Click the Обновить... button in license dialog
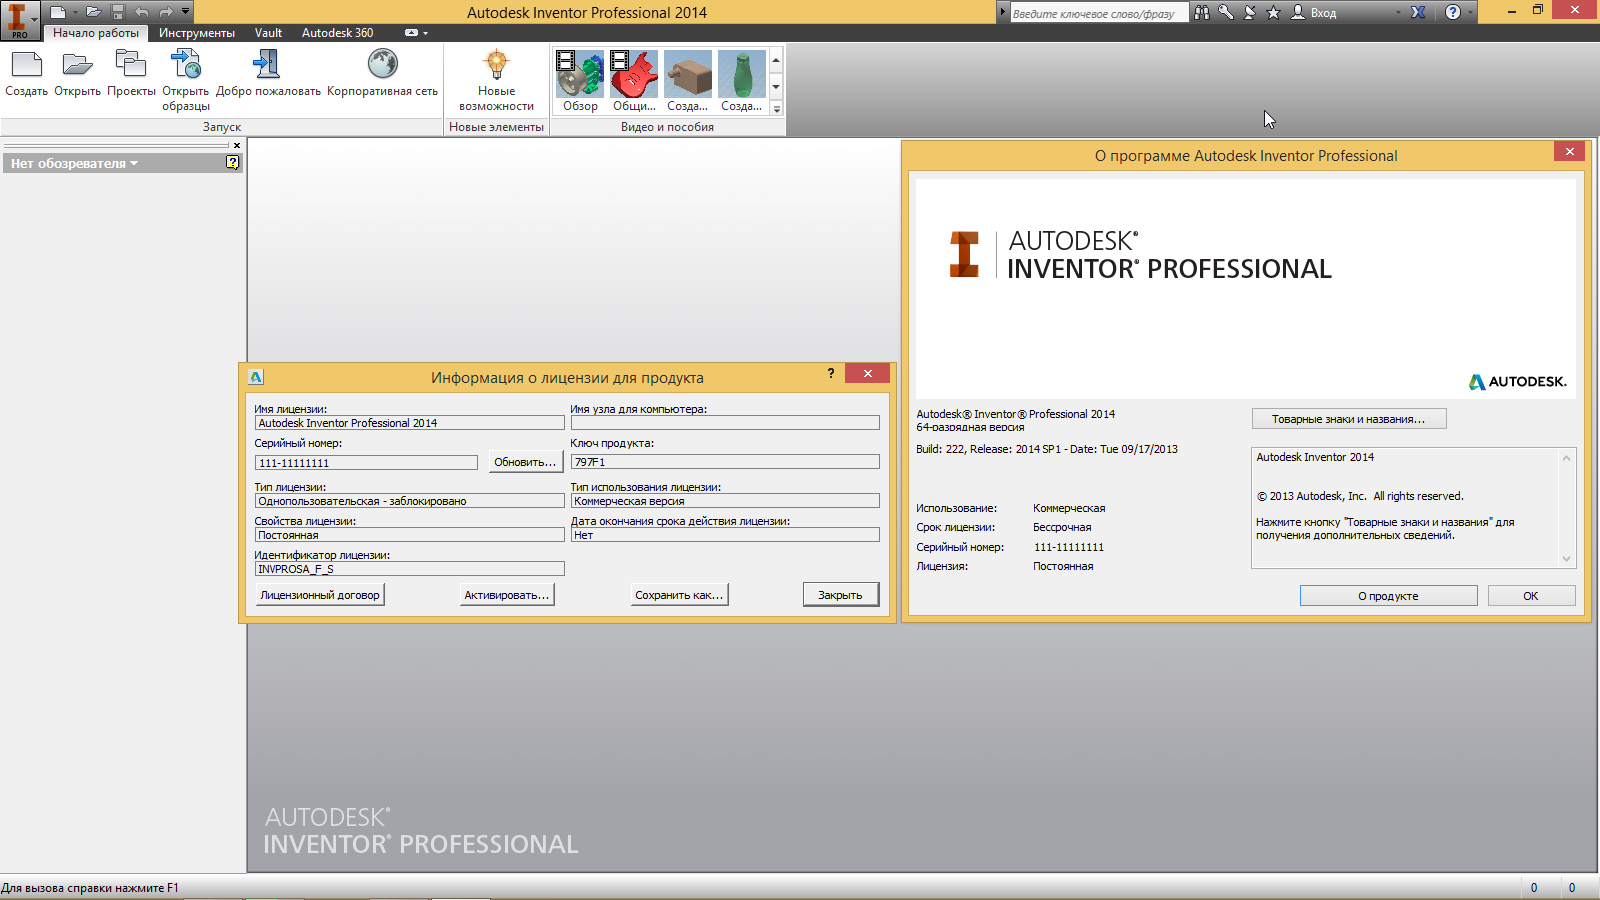1600x900 pixels. click(525, 462)
